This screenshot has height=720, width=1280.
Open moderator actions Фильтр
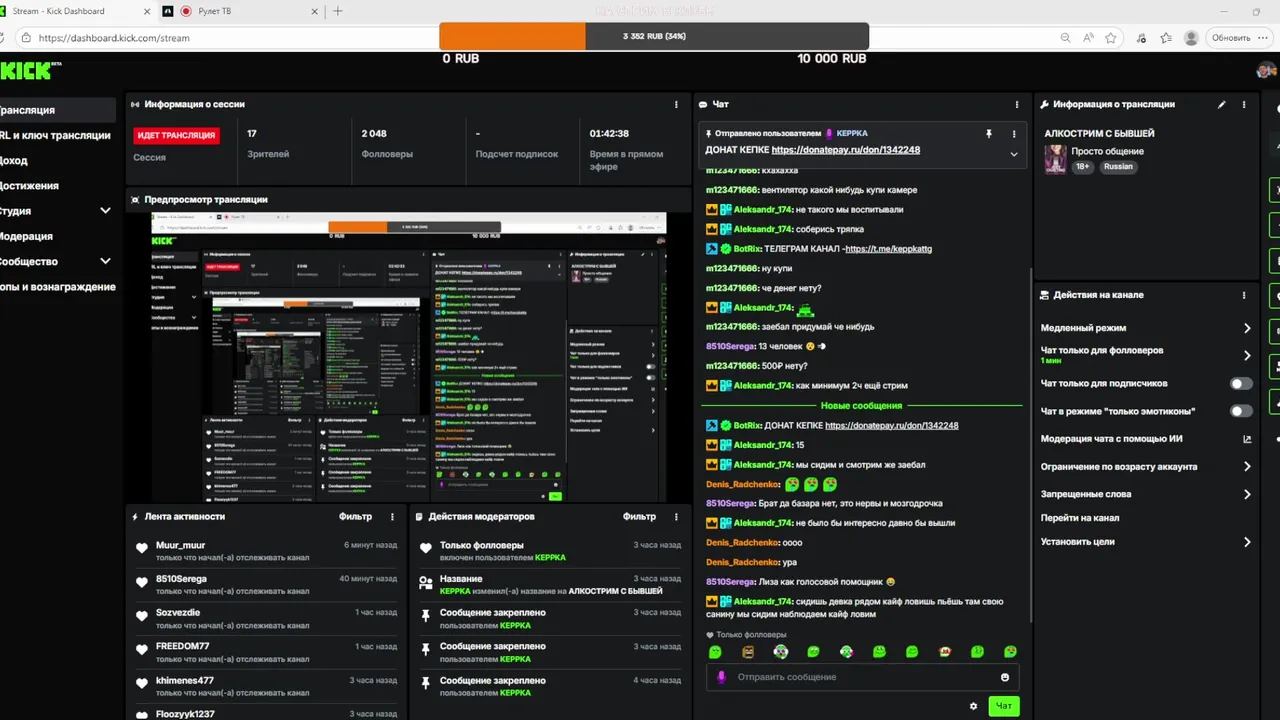pyautogui.click(x=639, y=517)
